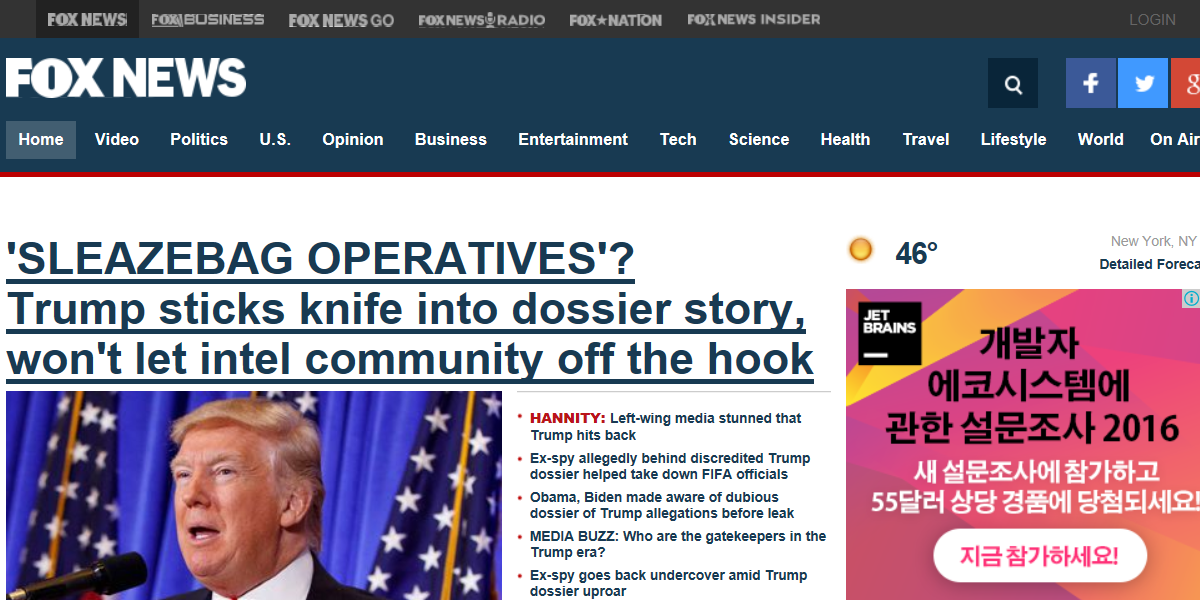
Task: Select the Entertainment menu item
Action: point(573,140)
